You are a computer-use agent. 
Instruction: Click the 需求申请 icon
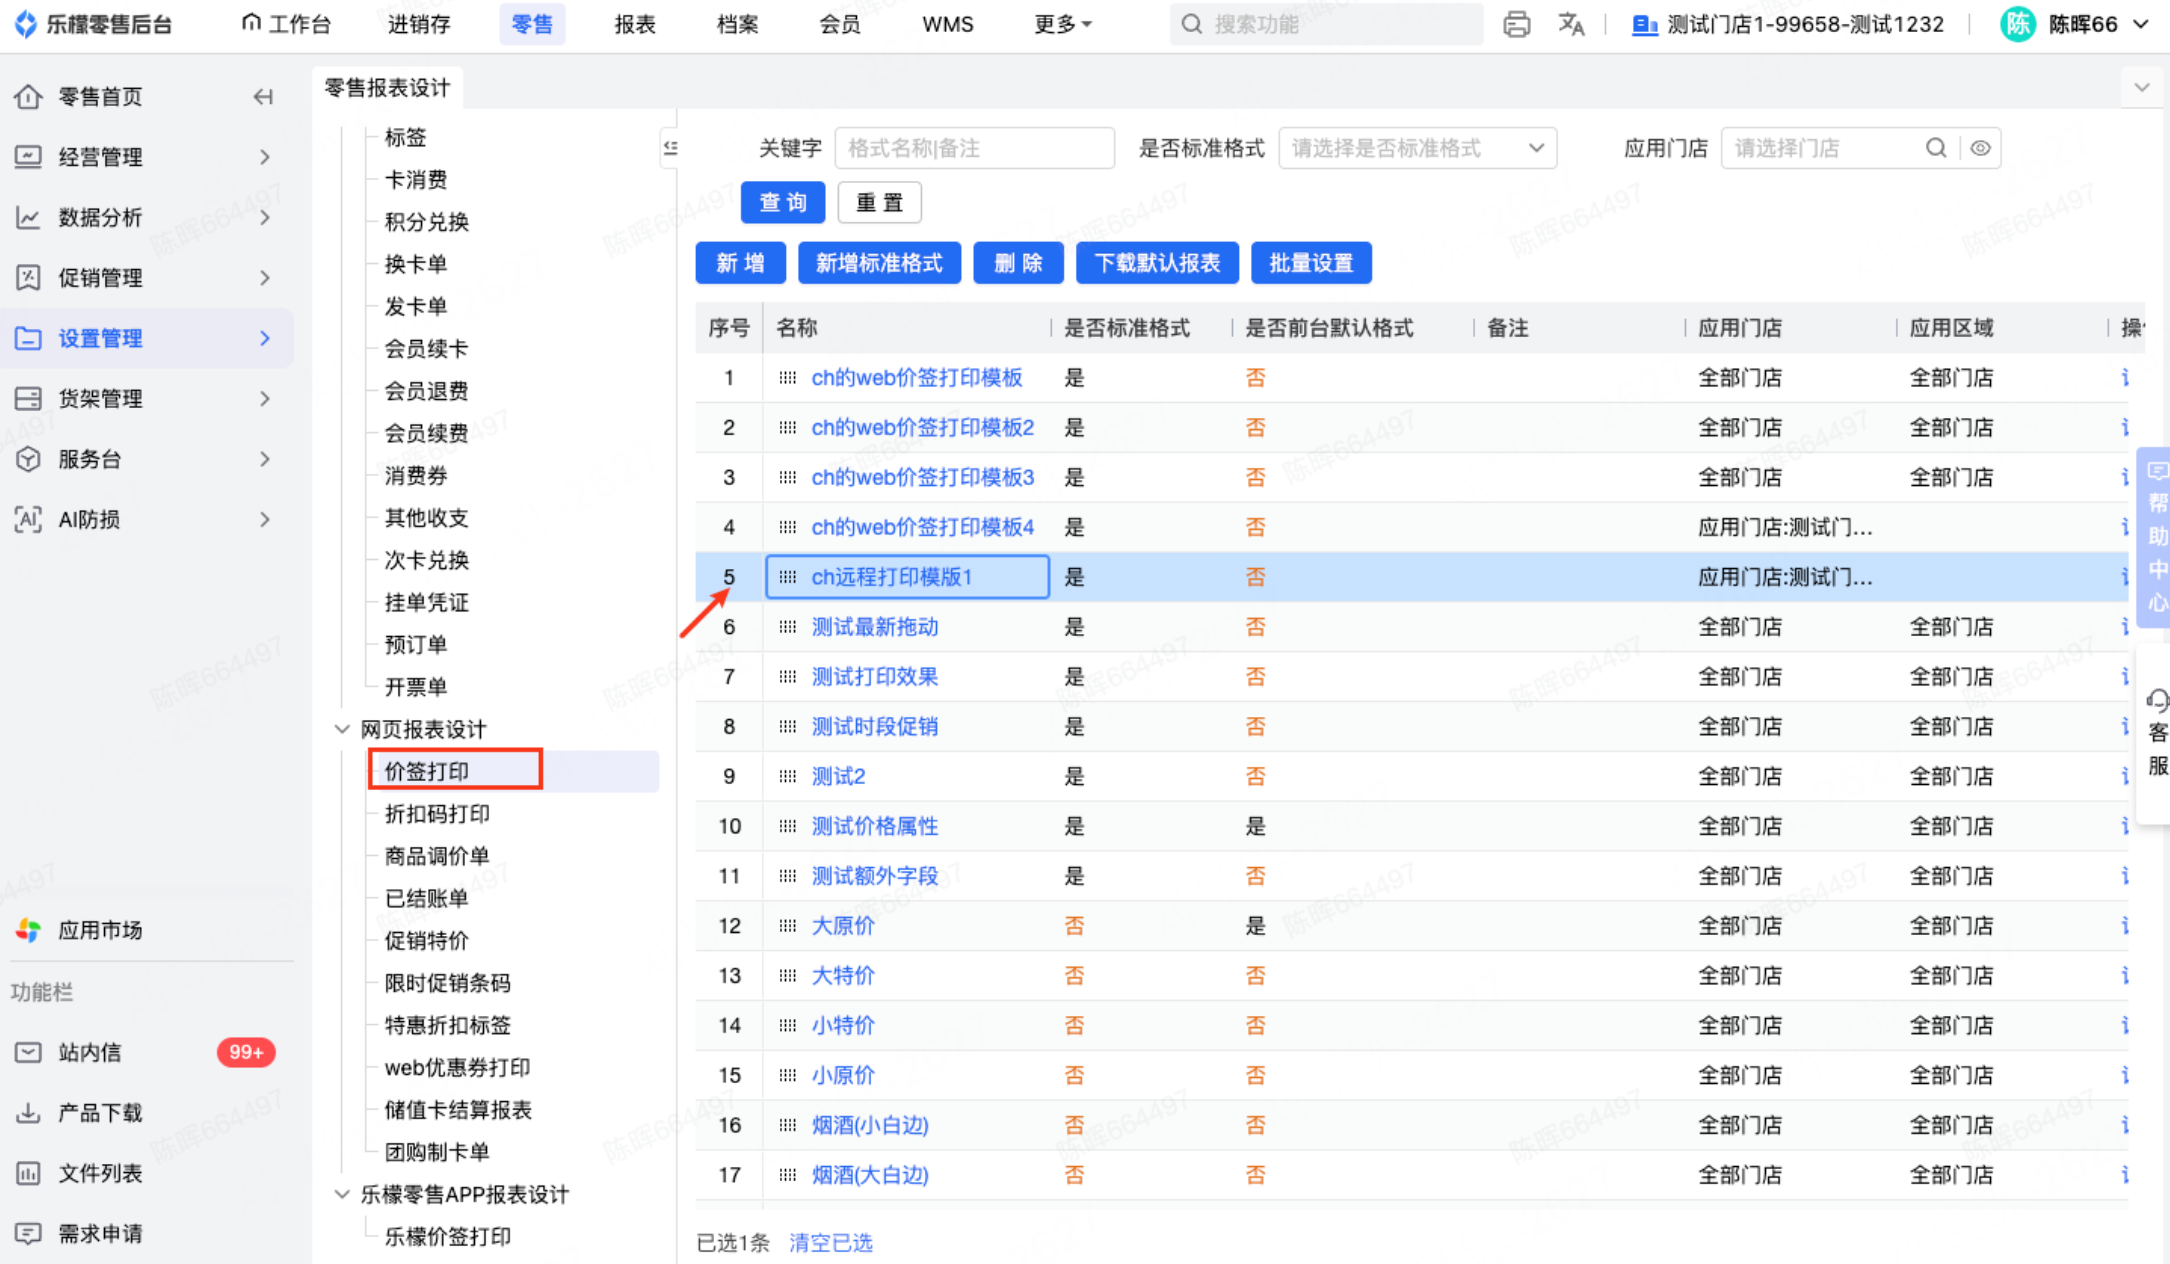[28, 1234]
